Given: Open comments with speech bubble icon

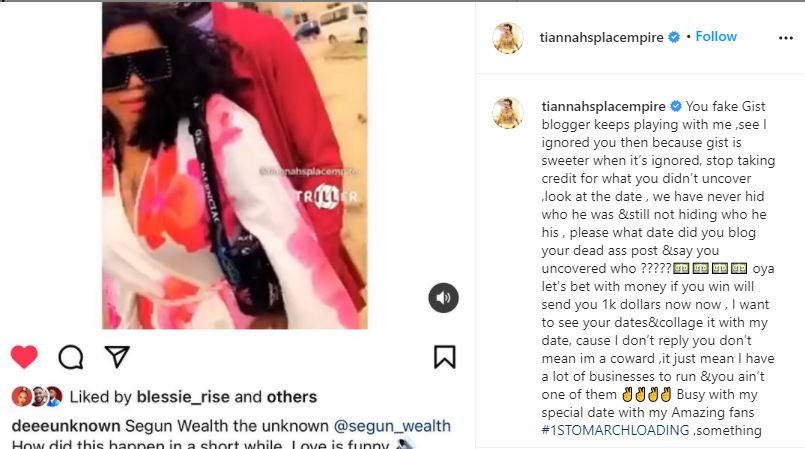Looking at the screenshot, I should [71, 357].
